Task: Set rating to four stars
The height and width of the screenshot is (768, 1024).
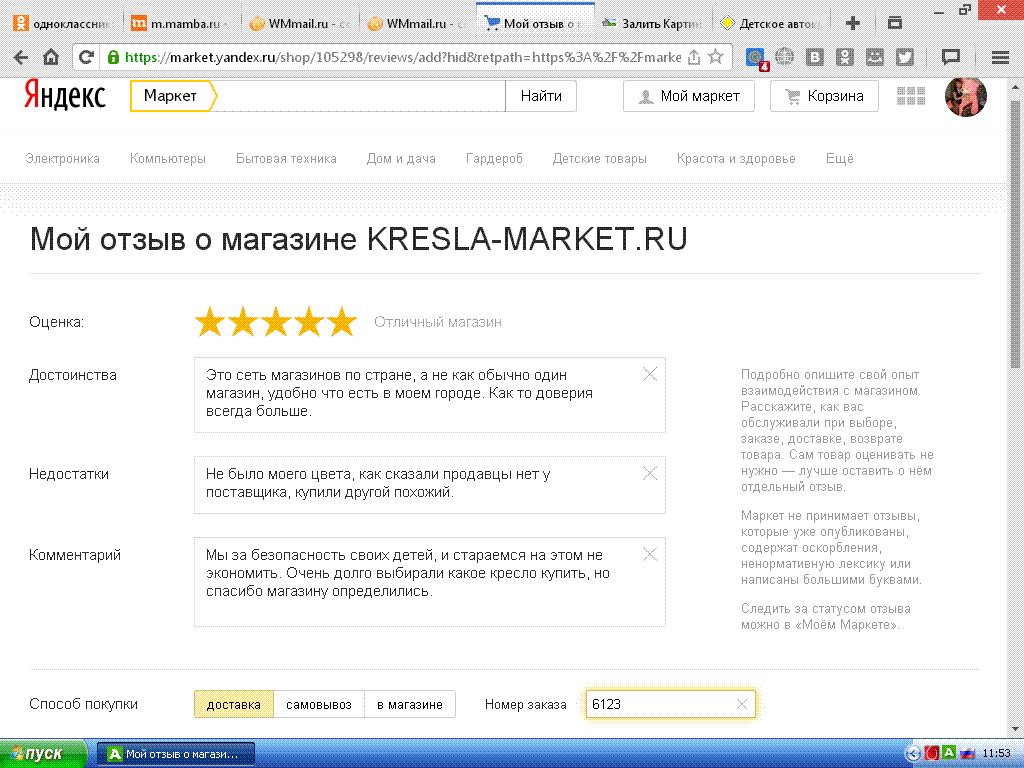Action: pos(309,321)
